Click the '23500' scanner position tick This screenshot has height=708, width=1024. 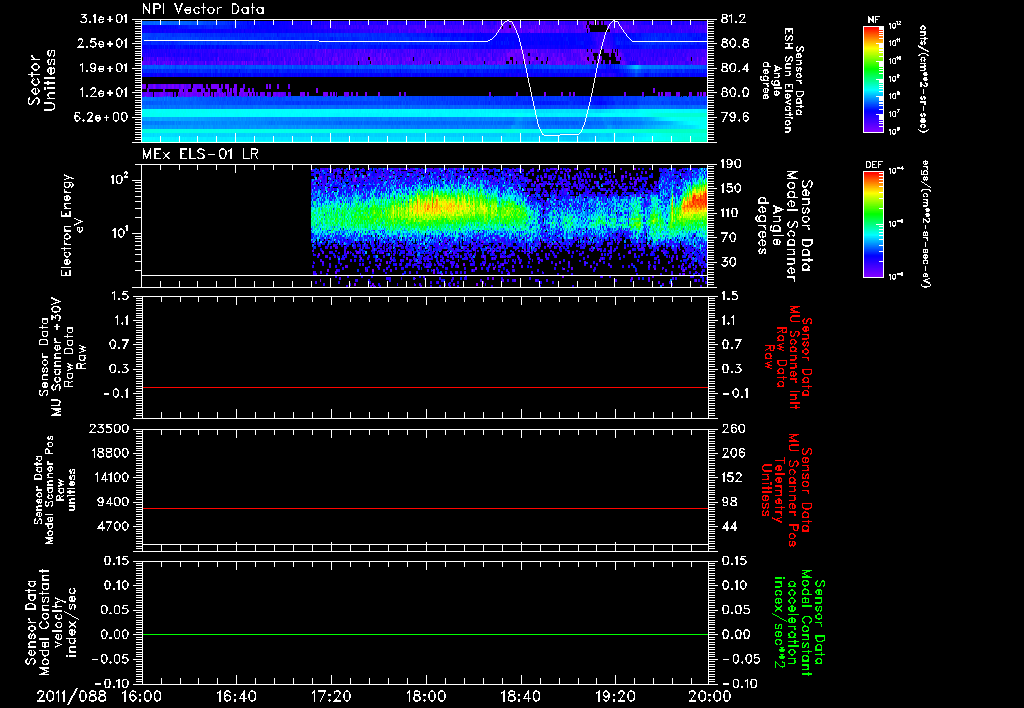point(108,429)
